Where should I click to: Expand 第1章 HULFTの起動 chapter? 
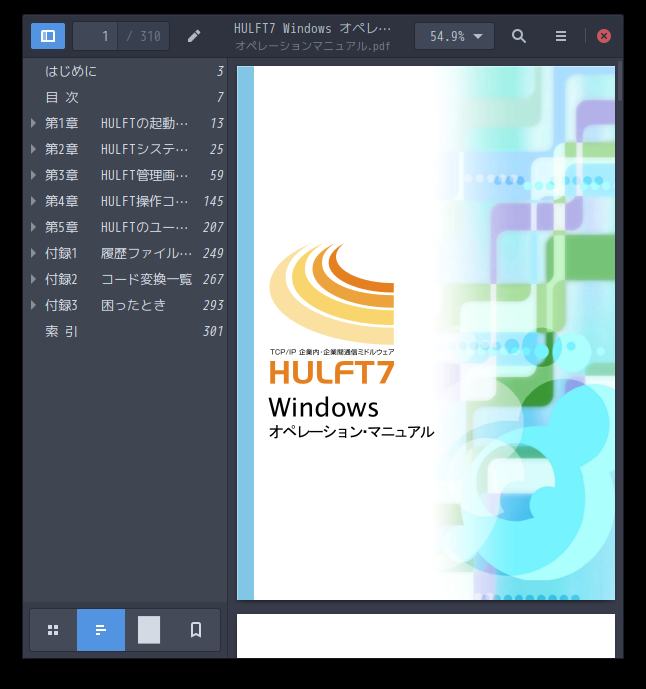(x=33, y=123)
